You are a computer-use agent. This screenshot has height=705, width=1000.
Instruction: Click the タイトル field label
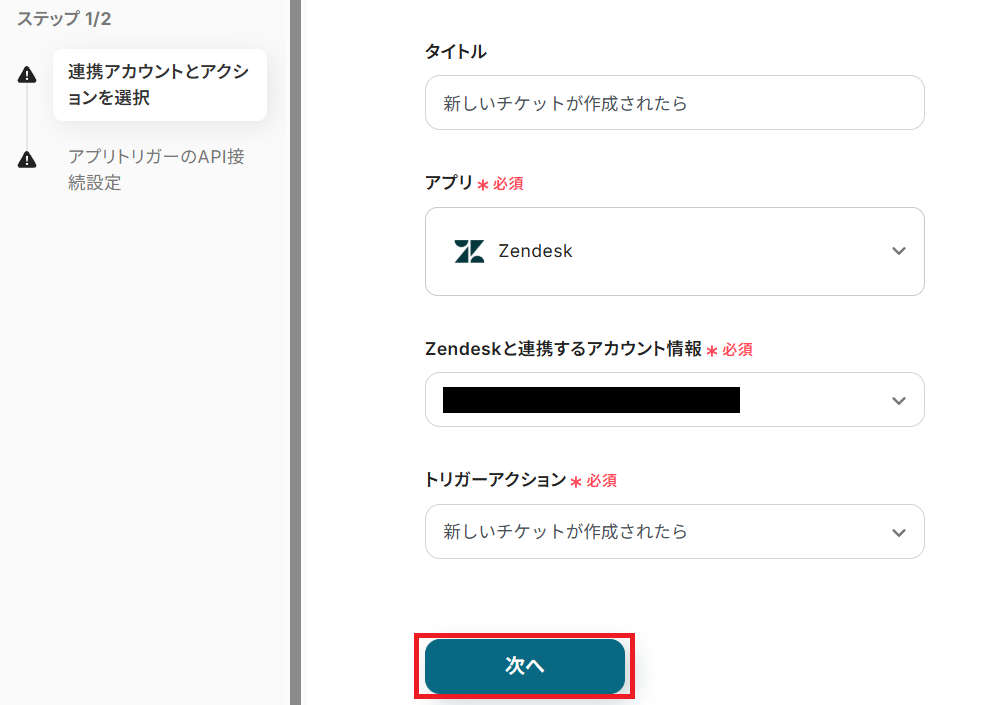pos(456,52)
